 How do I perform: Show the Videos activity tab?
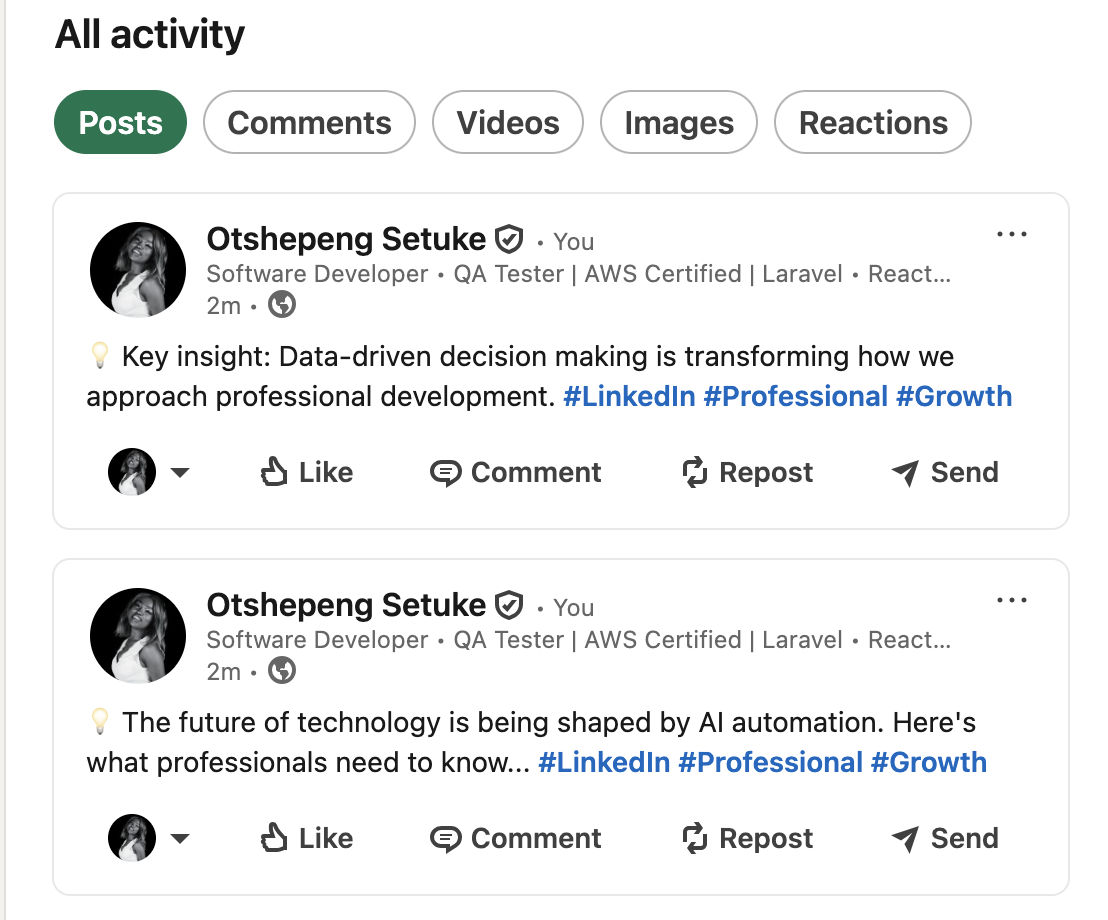click(x=507, y=122)
